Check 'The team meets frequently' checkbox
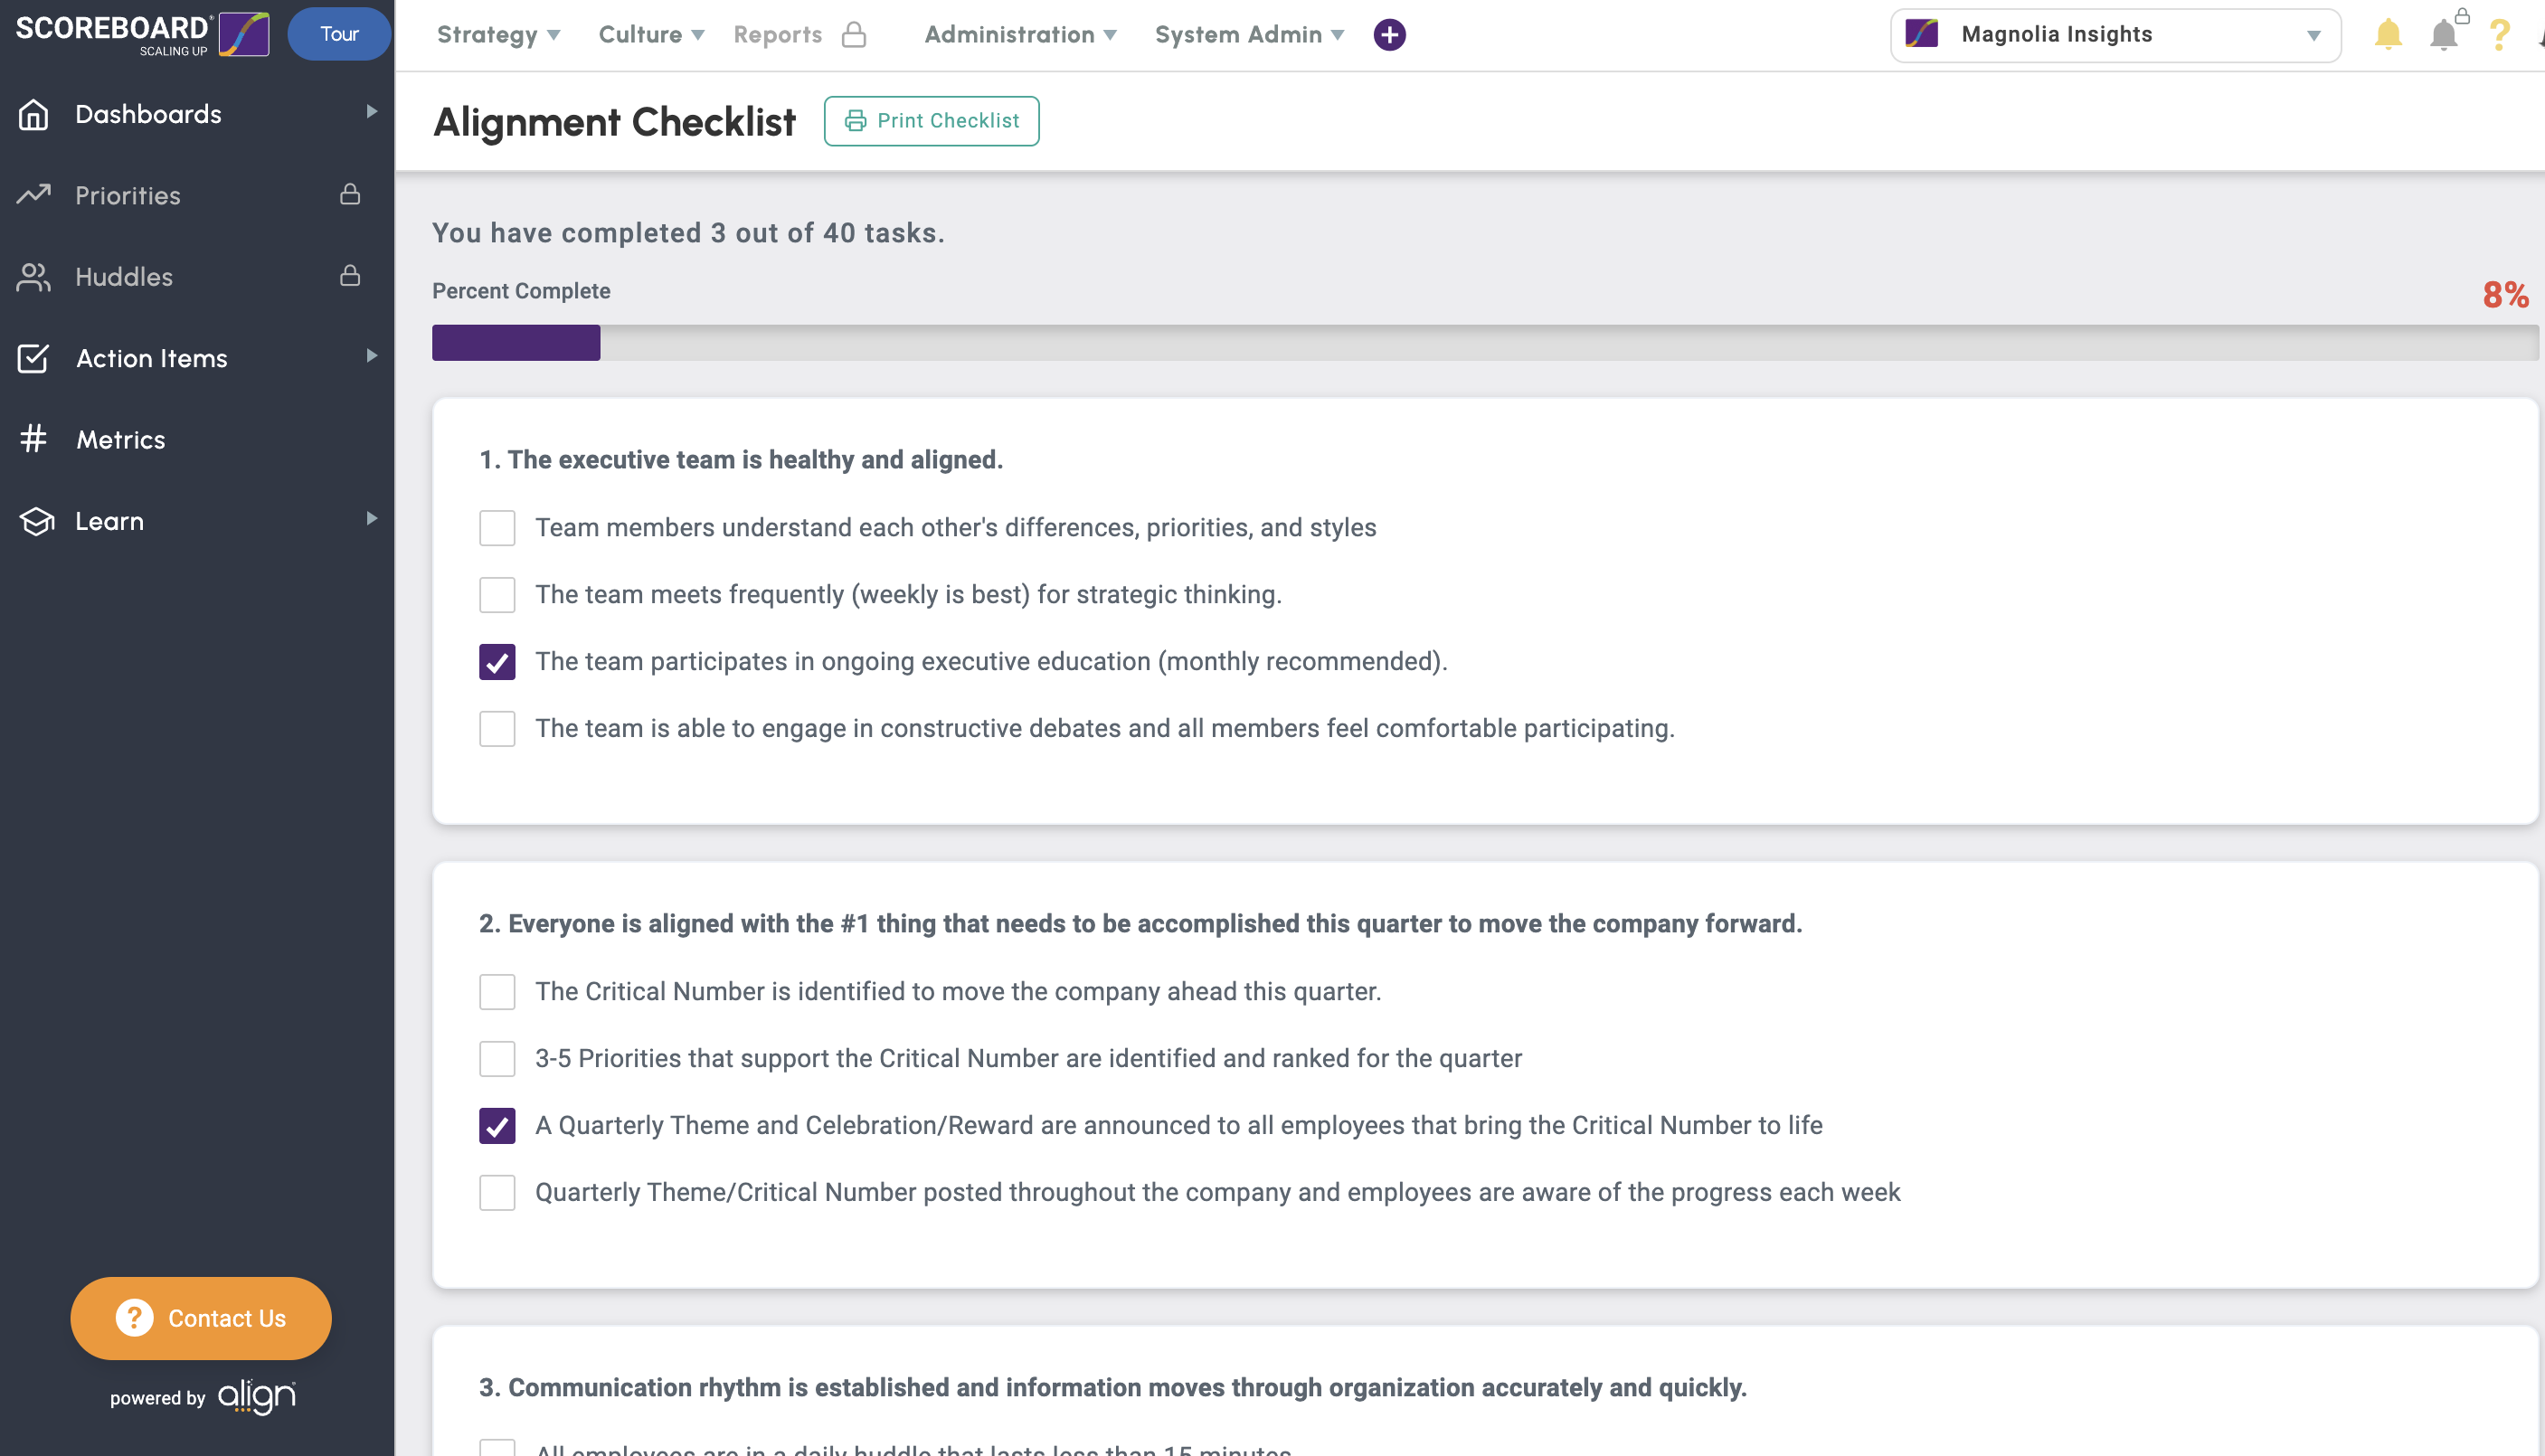This screenshot has height=1456, width=2545. click(497, 595)
